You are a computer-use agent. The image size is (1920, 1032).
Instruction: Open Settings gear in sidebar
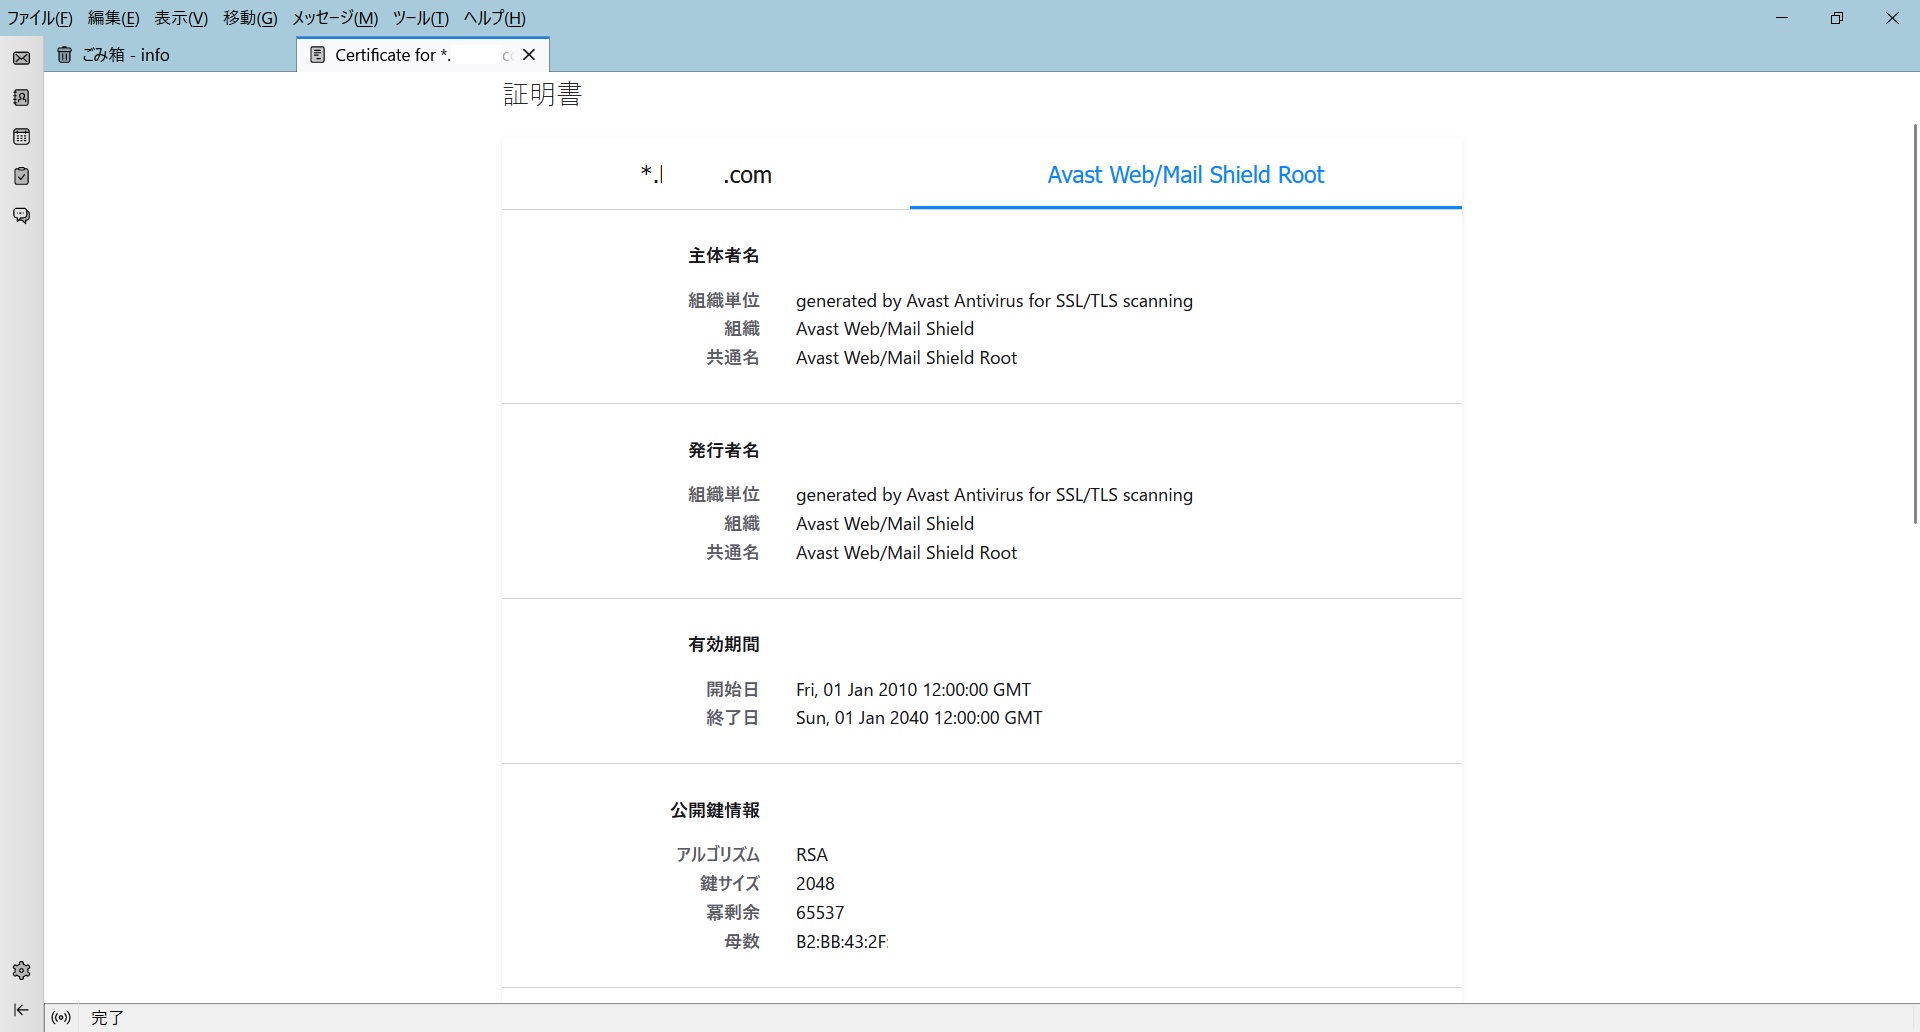(x=21, y=970)
